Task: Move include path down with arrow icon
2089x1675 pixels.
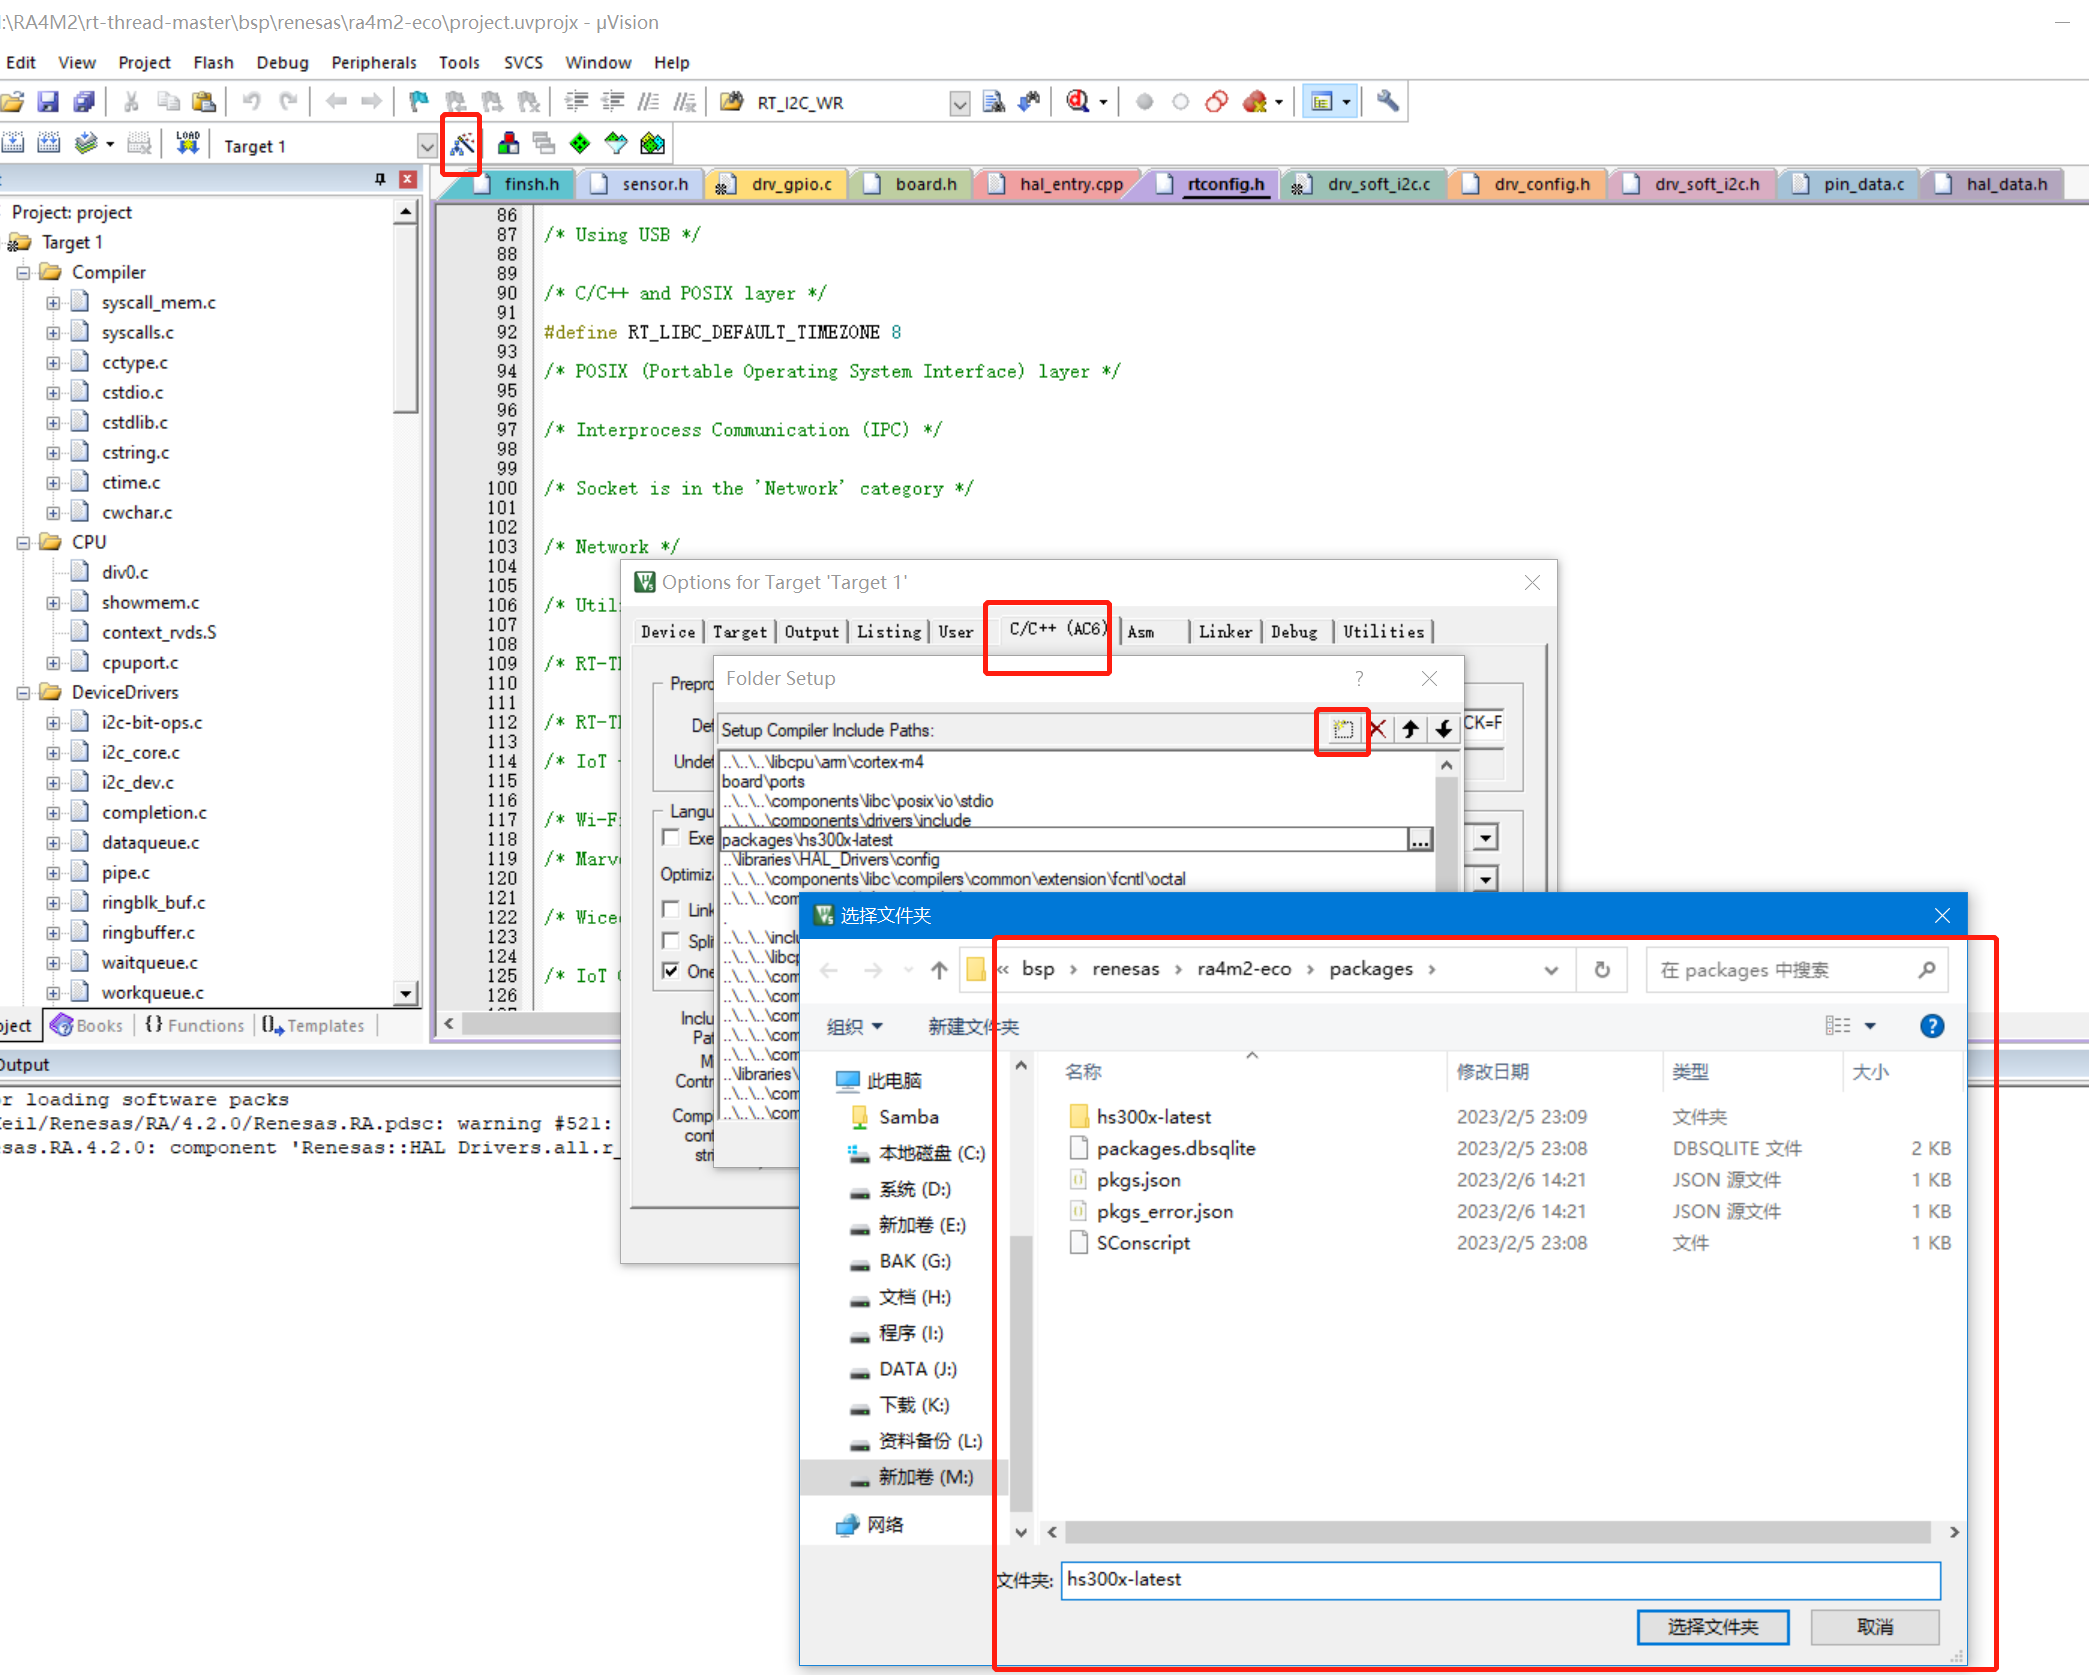Action: tap(1443, 729)
